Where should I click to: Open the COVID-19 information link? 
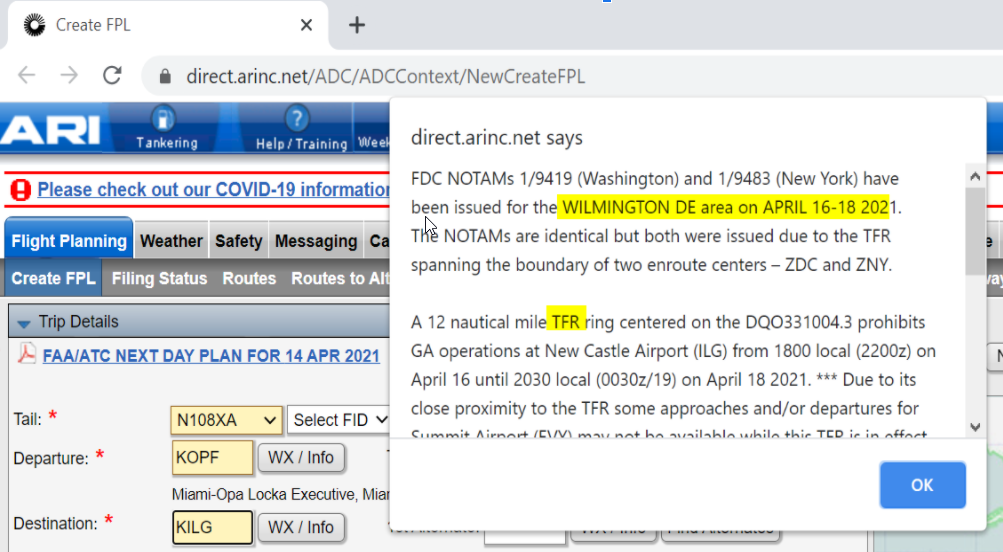click(x=214, y=189)
